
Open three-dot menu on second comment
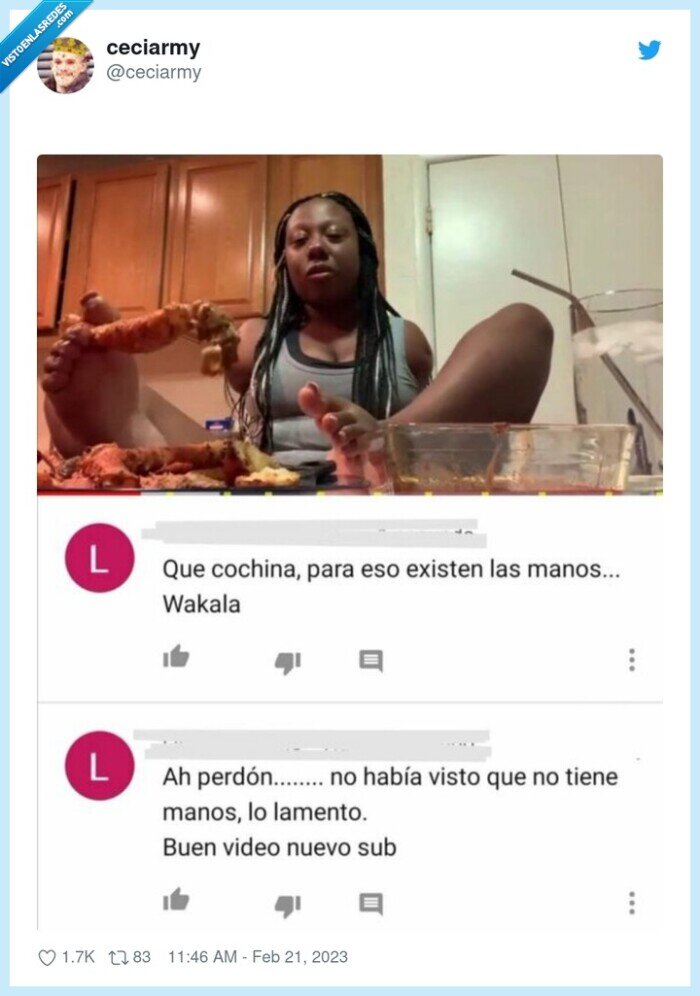pos(631,903)
